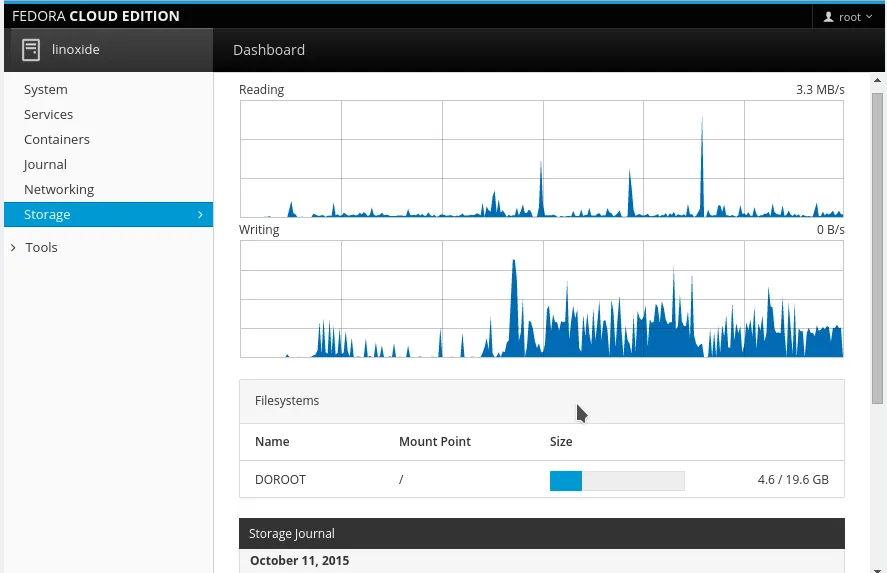Open the DOROOT filesystem row
Screen dimensions: 887x573
[280, 479]
